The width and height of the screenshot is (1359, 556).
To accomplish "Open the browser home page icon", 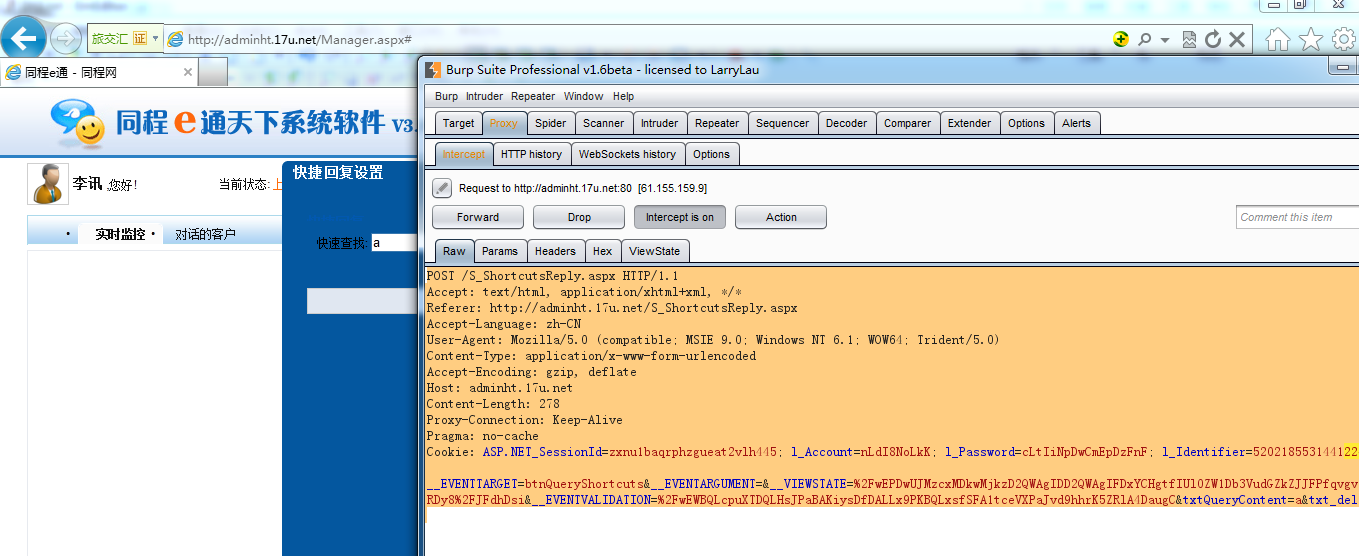I will 1277,39.
